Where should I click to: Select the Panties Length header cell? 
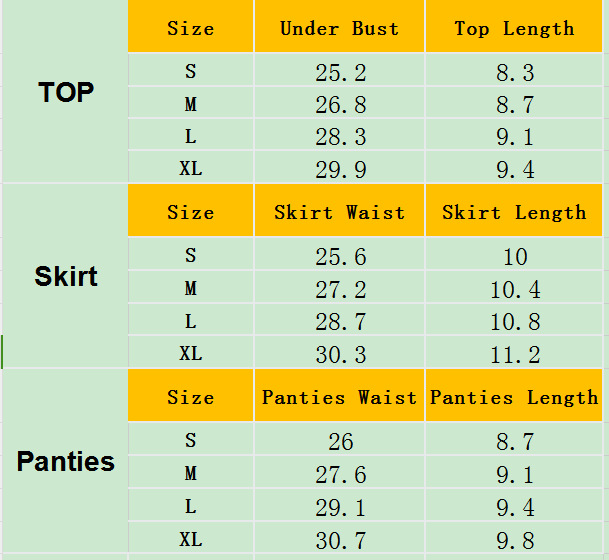pyautogui.click(x=514, y=398)
